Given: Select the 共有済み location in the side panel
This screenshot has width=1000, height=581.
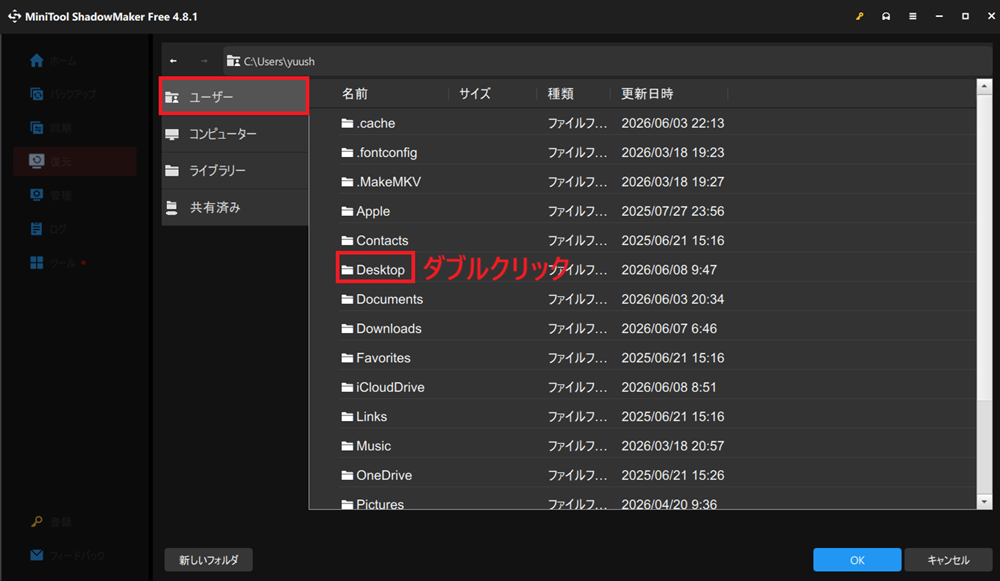Looking at the screenshot, I should pyautogui.click(x=234, y=207).
